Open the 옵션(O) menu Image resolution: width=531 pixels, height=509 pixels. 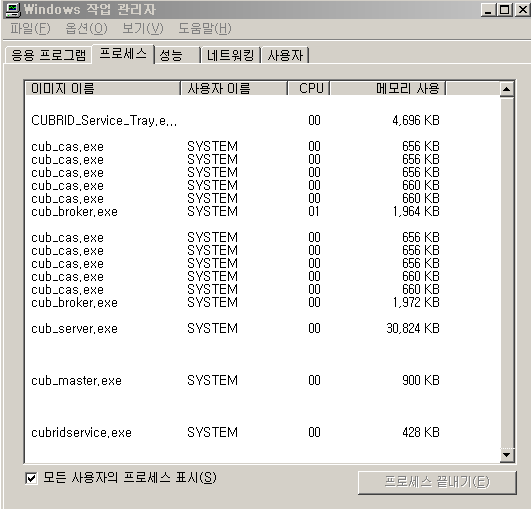pos(86,28)
